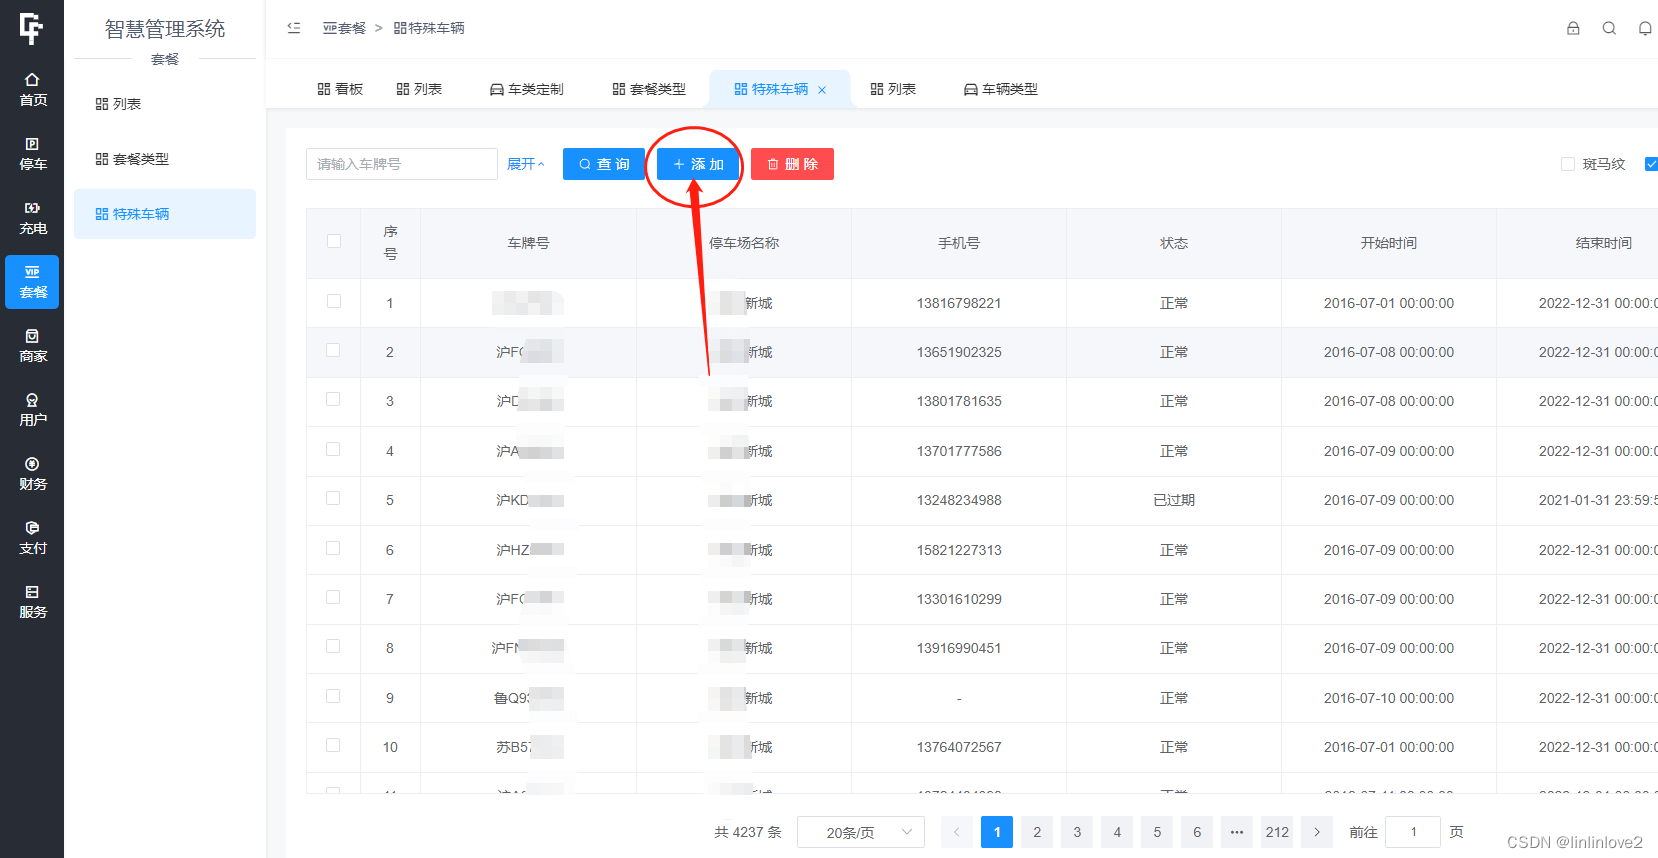
Task: Toggle the checked checkbox right of 斑马纹
Action: tap(1651, 164)
